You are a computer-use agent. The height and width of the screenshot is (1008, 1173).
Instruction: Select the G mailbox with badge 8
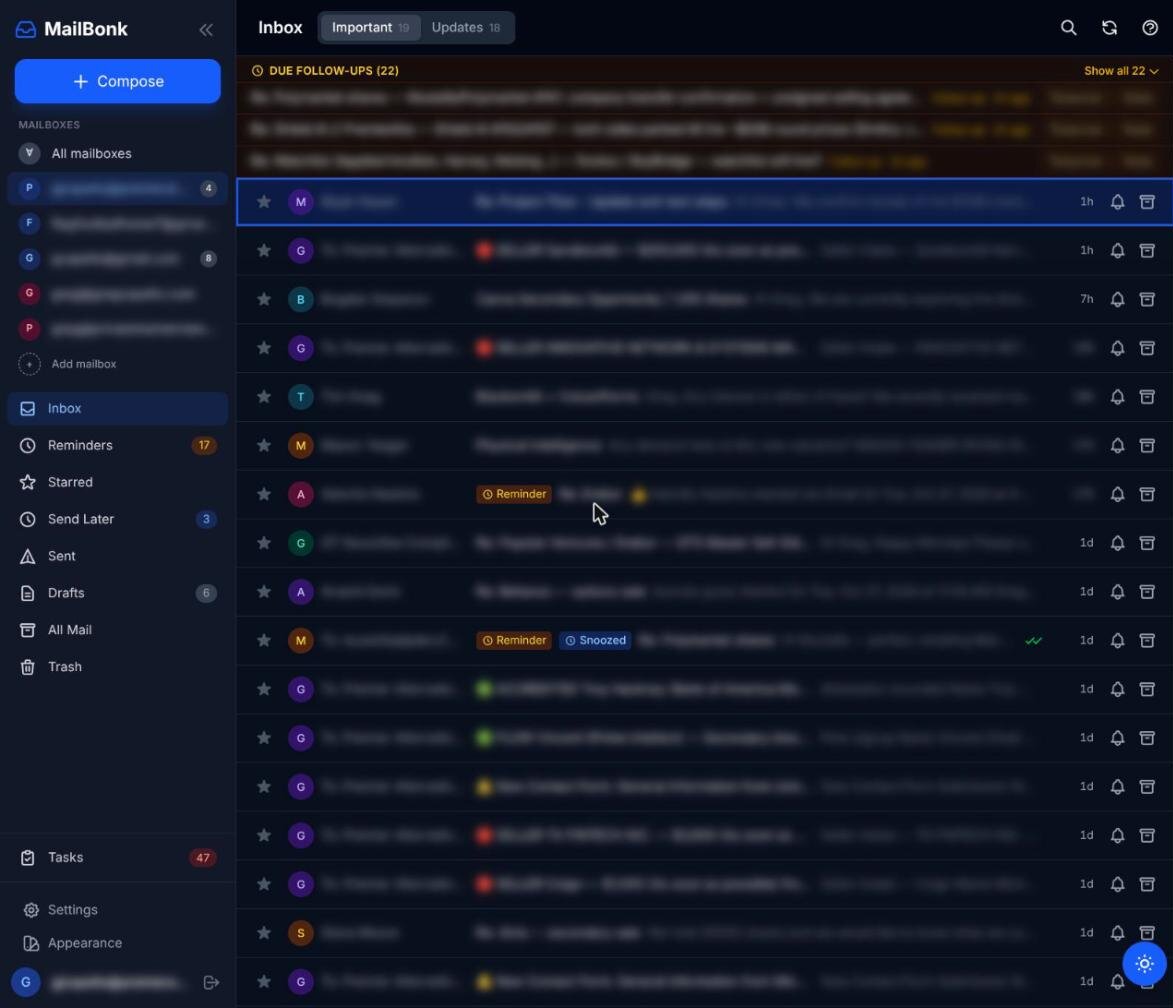click(117, 258)
